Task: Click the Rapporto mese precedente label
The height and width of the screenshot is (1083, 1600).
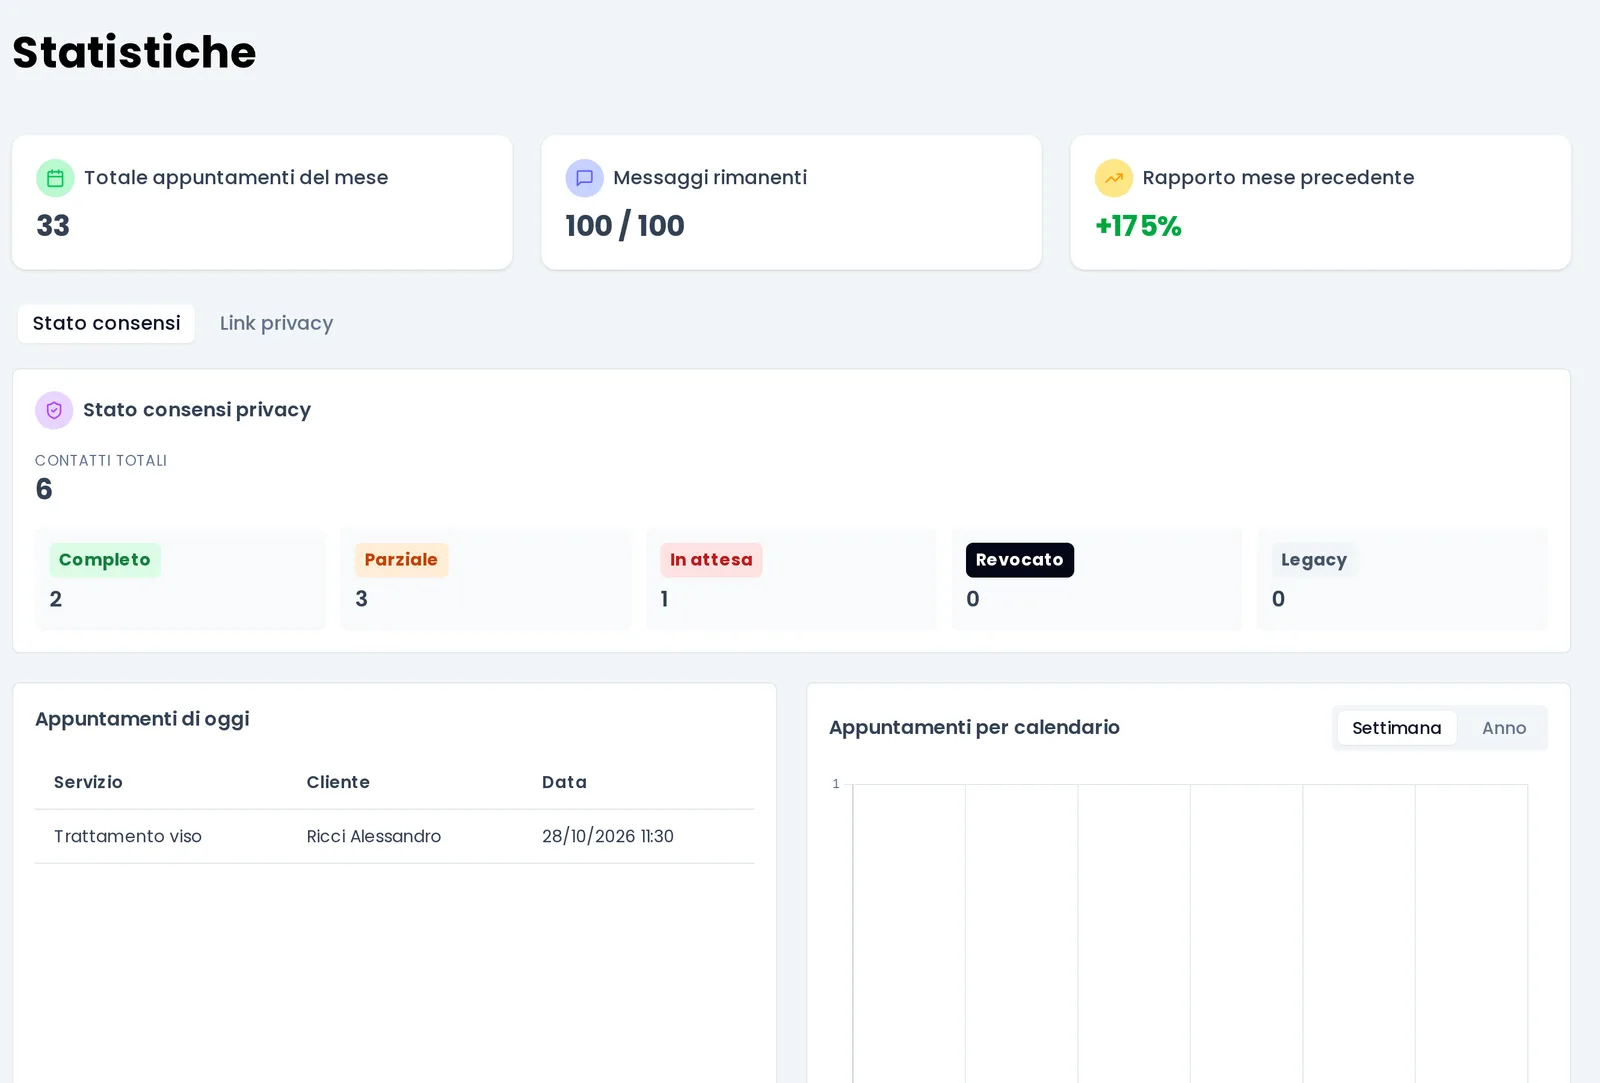Action: (x=1278, y=178)
